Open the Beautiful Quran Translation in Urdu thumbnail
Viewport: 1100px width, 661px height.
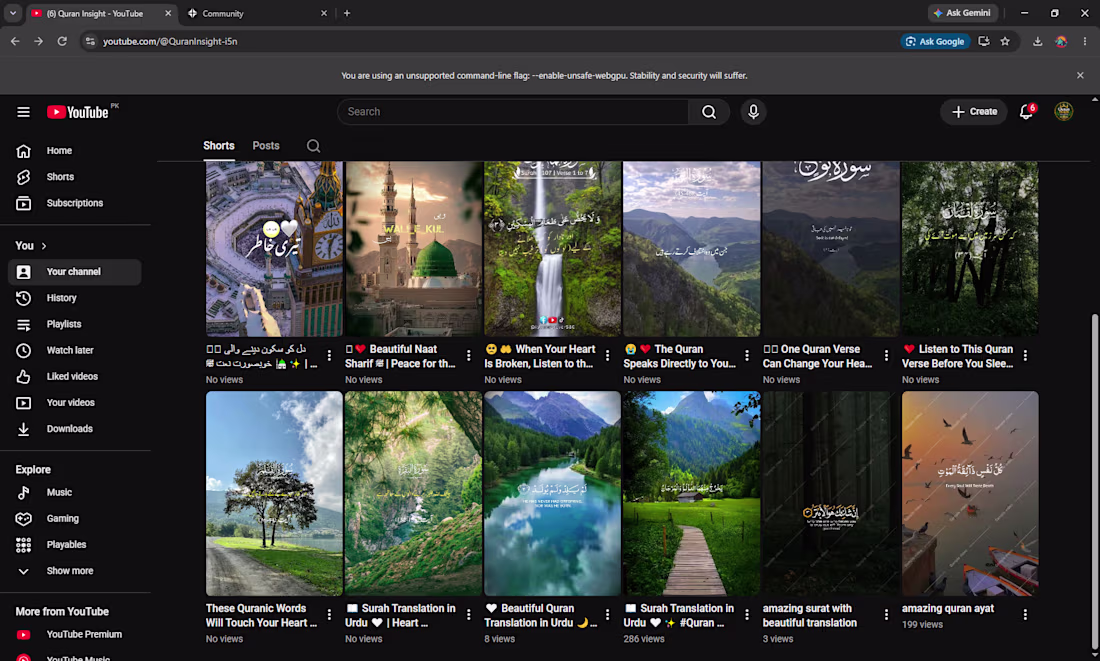[x=553, y=493]
